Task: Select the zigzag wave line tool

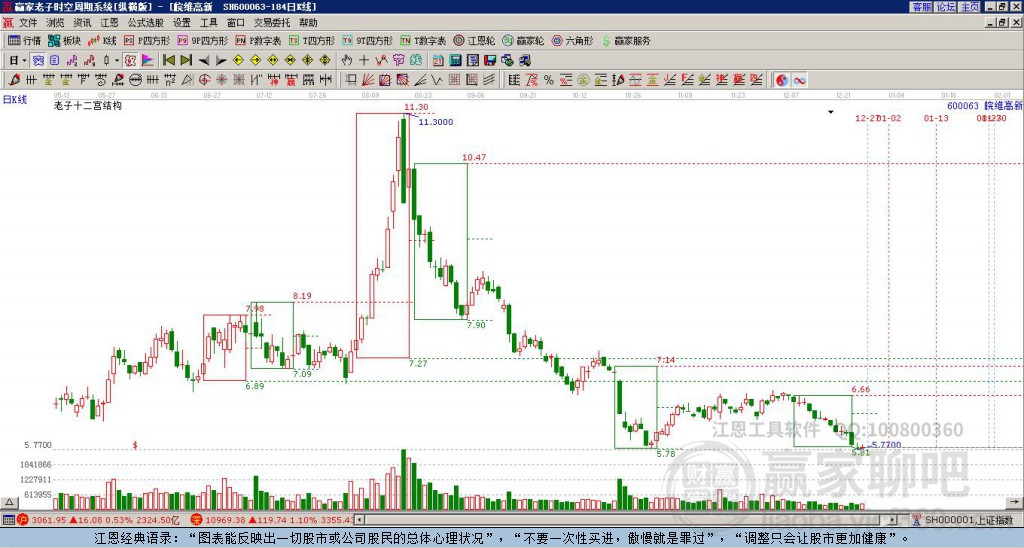Action: click(436, 80)
